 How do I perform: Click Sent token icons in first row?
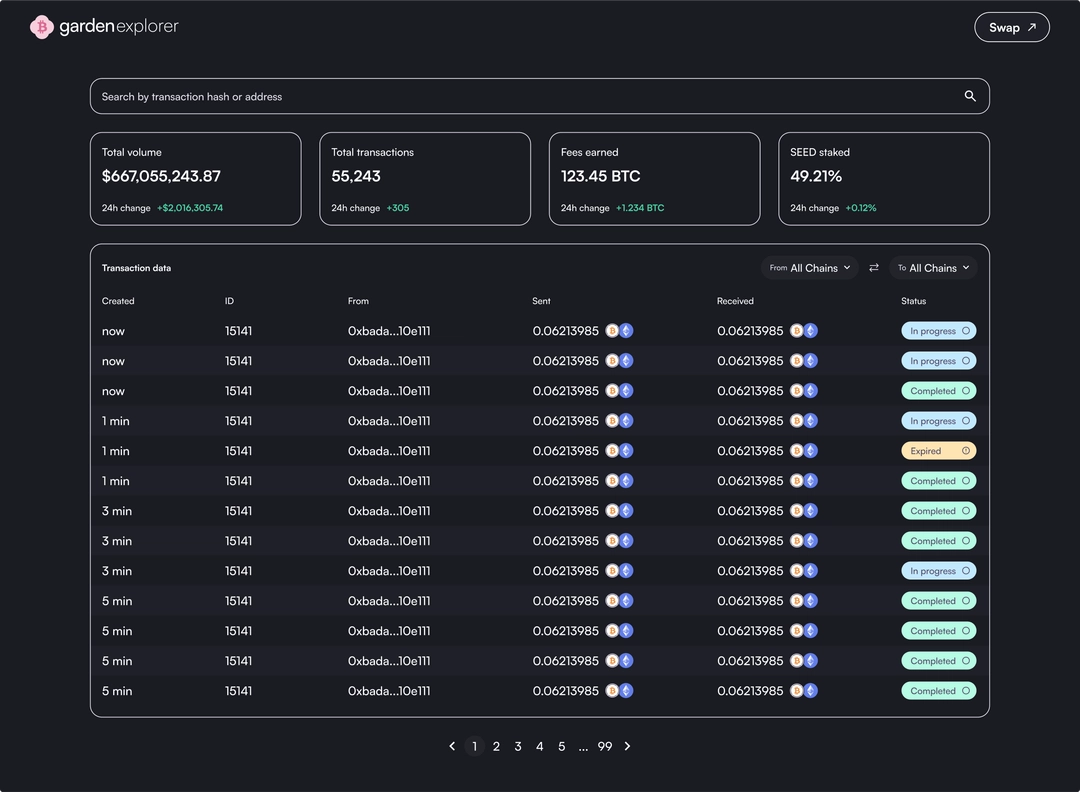tap(619, 331)
